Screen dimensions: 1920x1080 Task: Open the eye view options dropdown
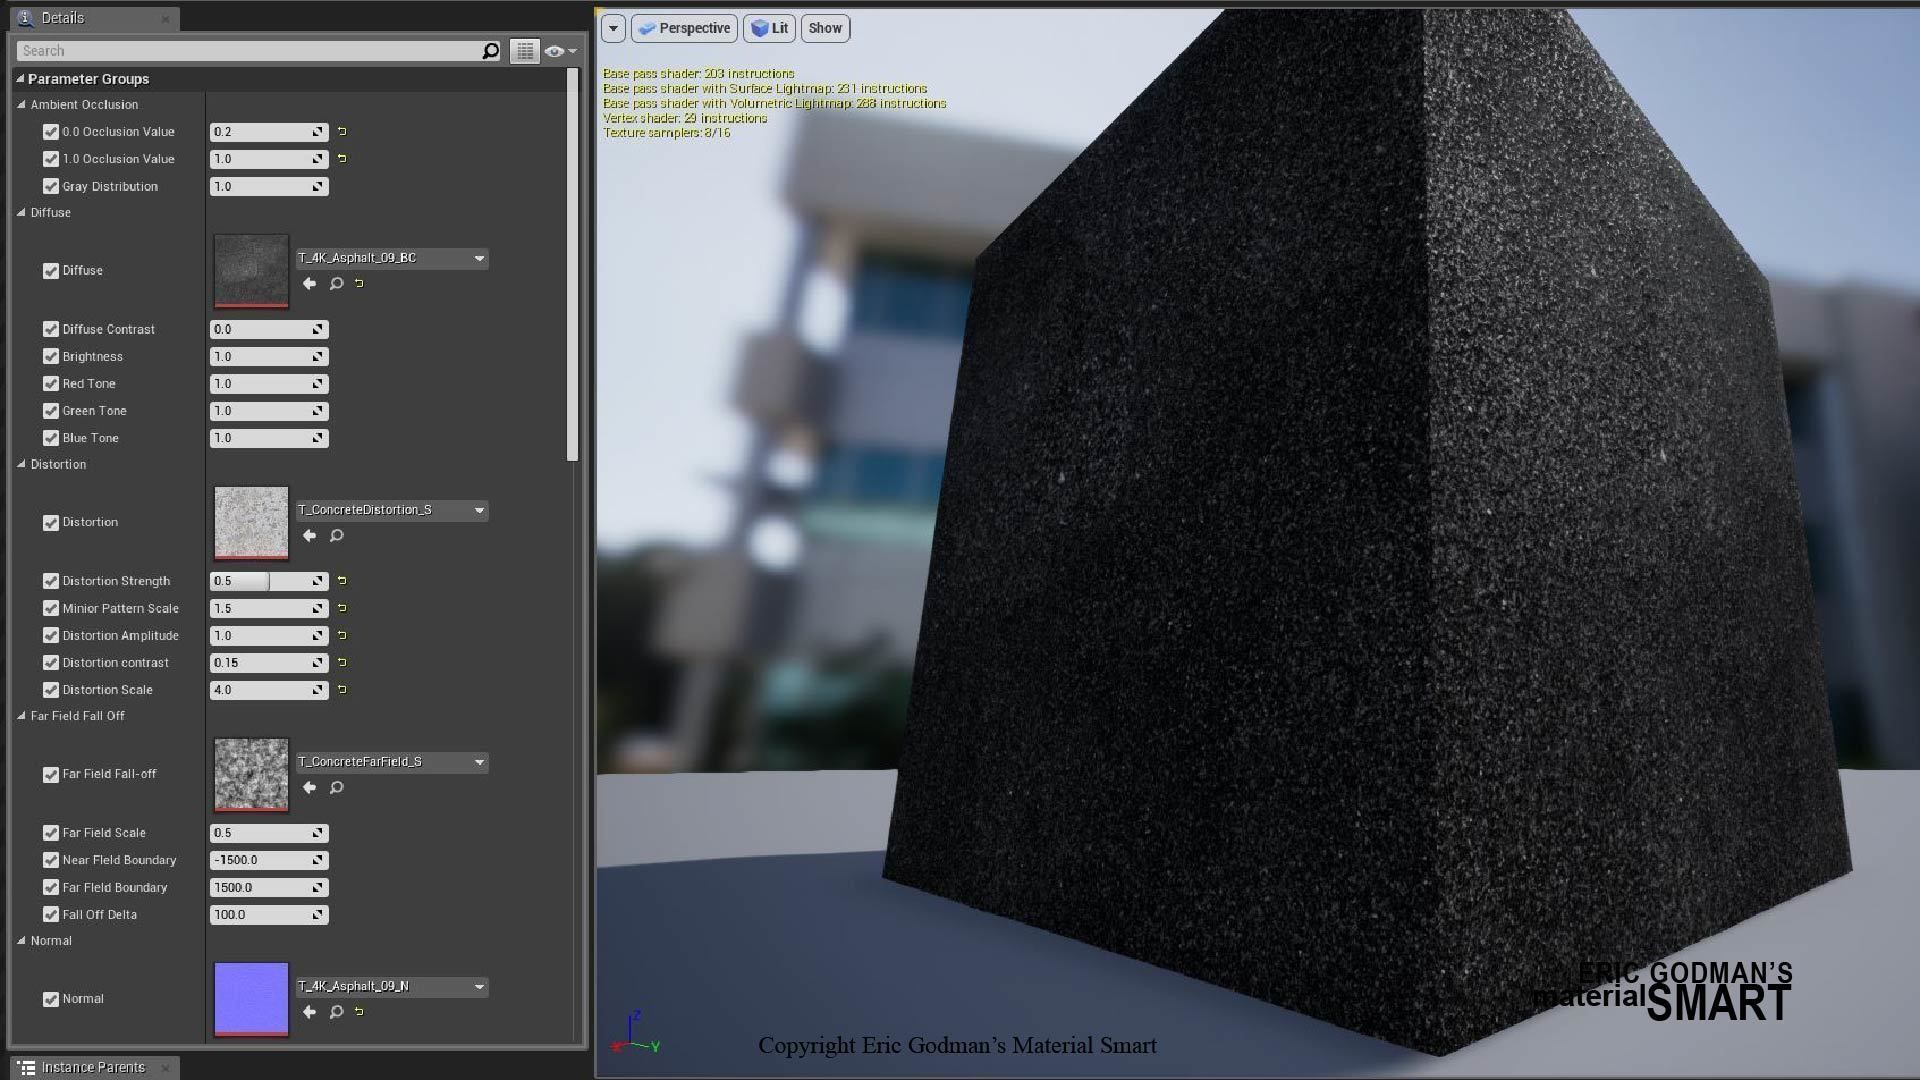pos(560,51)
